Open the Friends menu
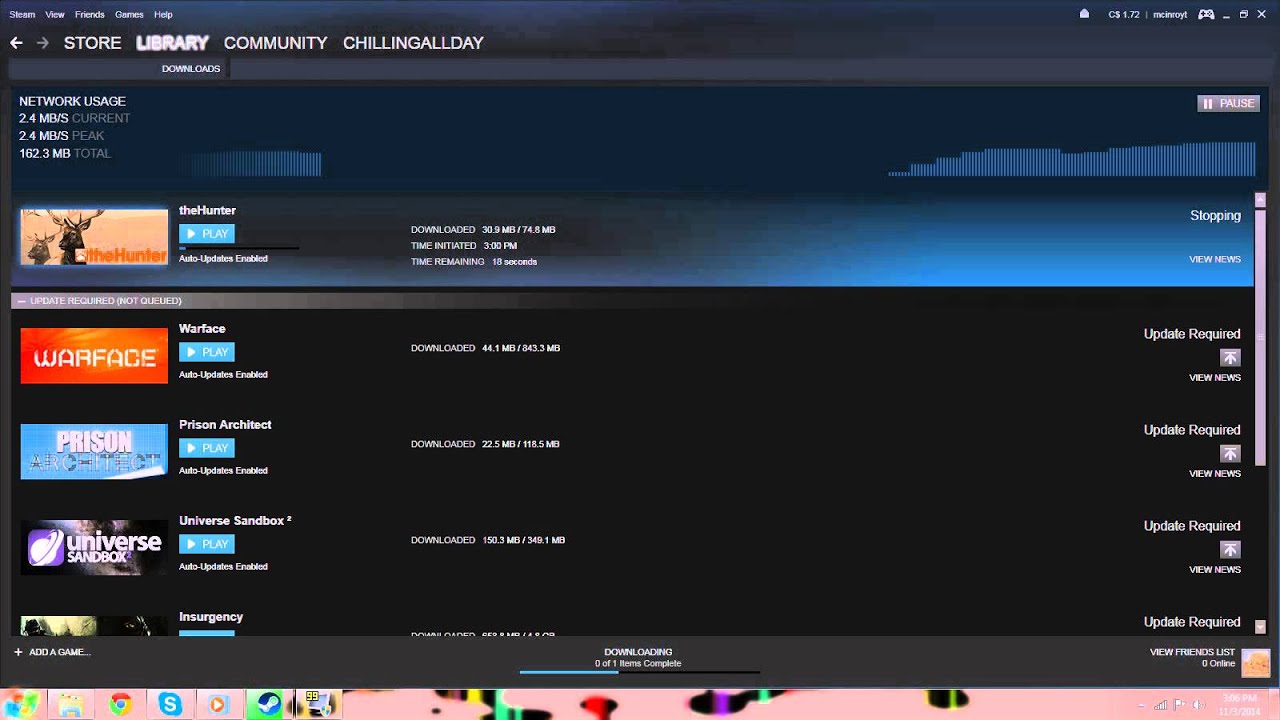 pos(89,15)
